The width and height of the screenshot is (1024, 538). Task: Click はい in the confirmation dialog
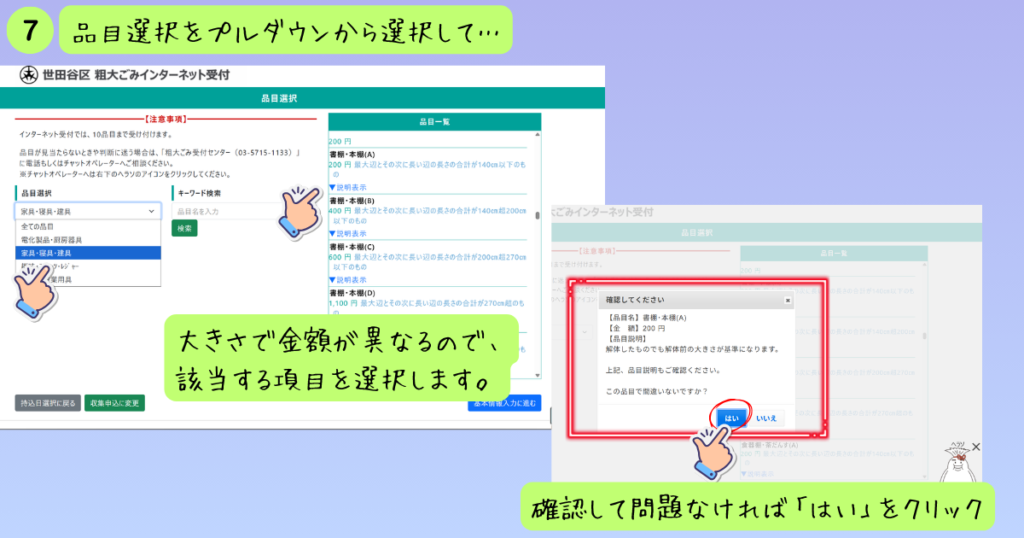point(731,418)
